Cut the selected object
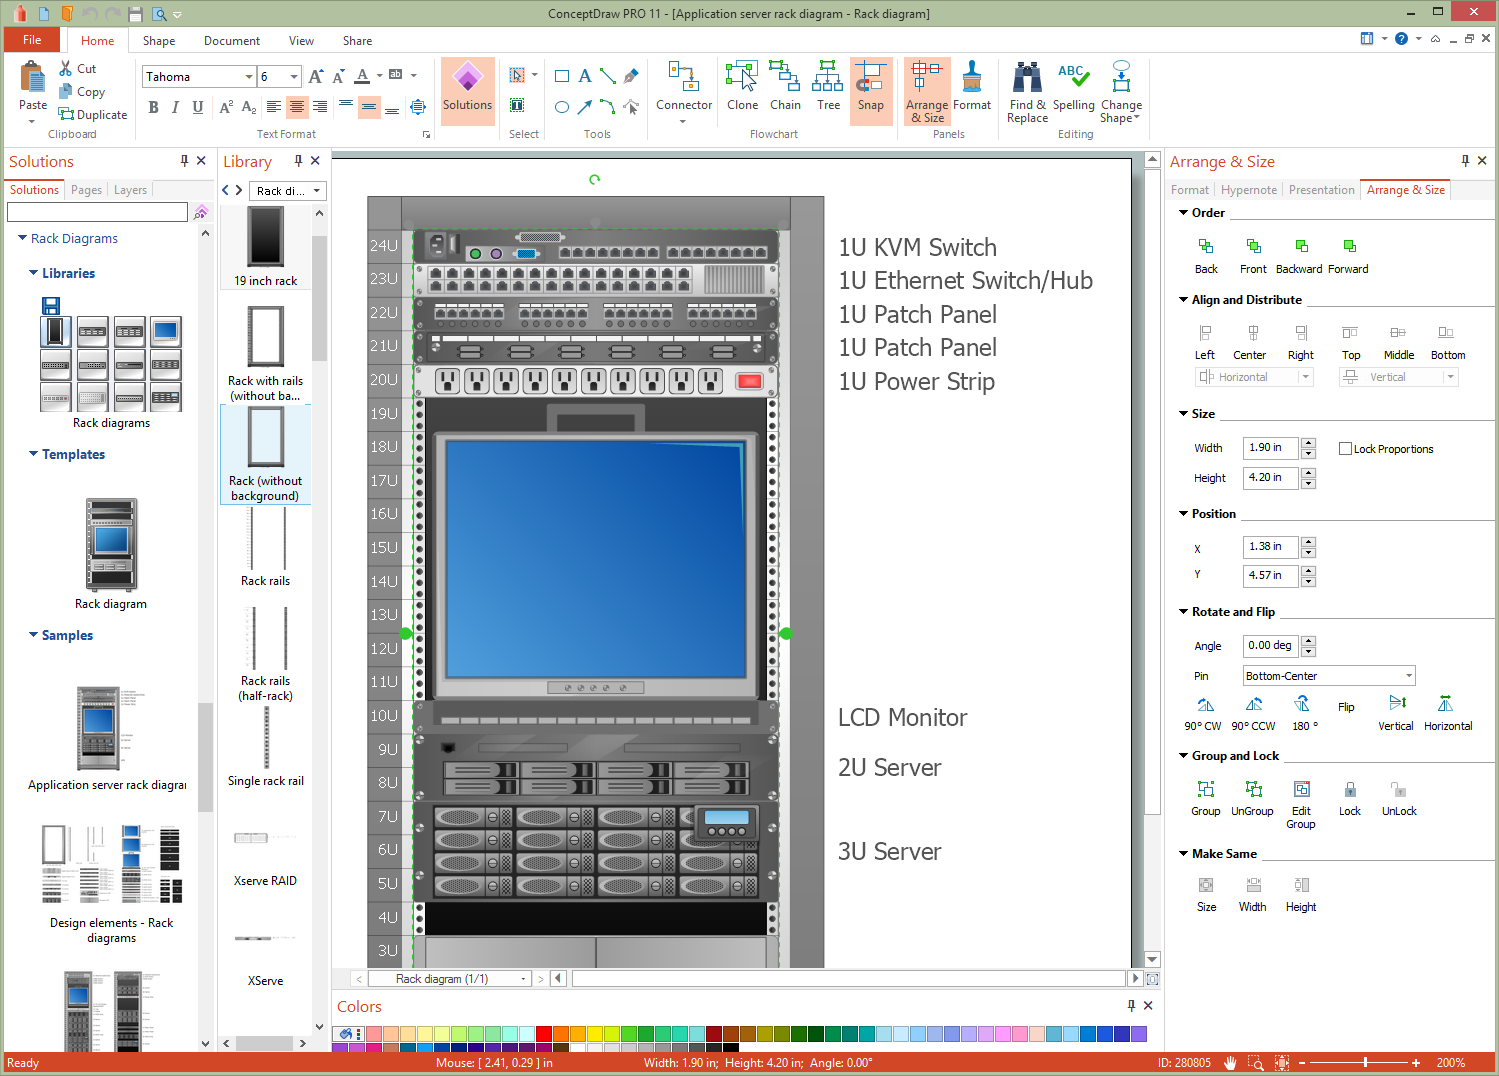This screenshot has width=1499, height=1076. click(x=78, y=69)
